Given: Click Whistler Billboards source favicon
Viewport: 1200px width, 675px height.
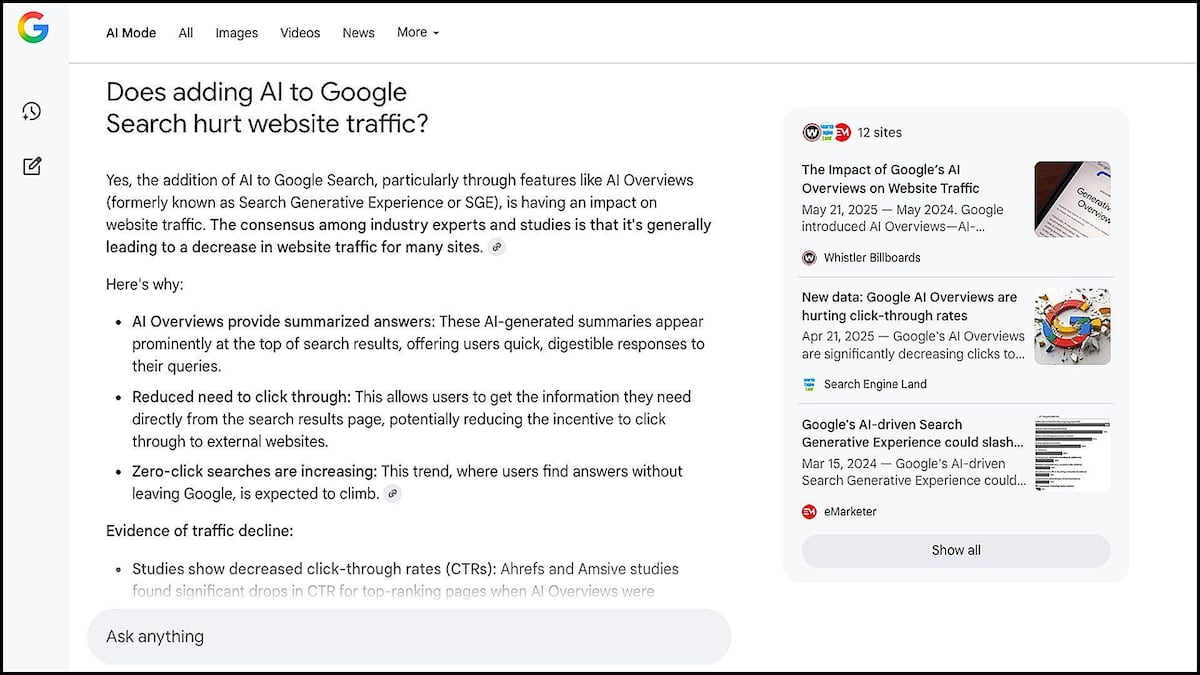Looking at the screenshot, I should click(809, 258).
